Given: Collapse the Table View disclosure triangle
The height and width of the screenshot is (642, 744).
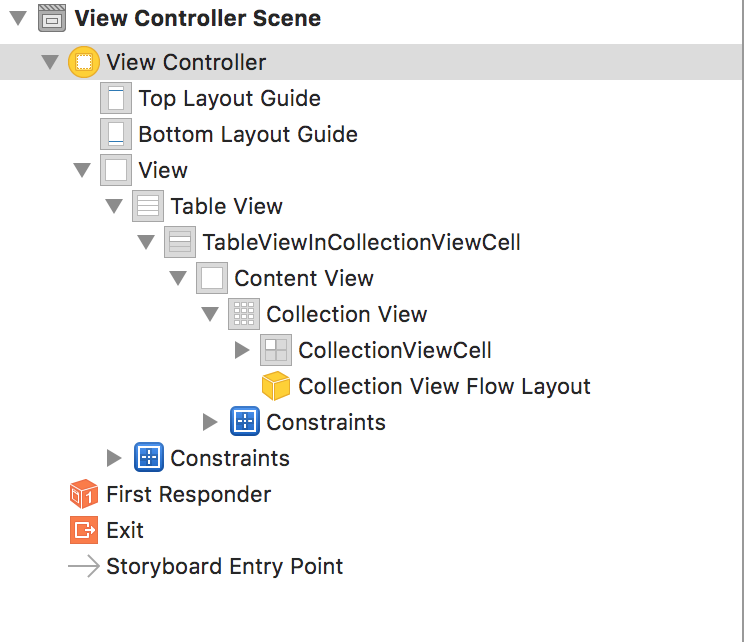Looking at the screenshot, I should click(114, 206).
